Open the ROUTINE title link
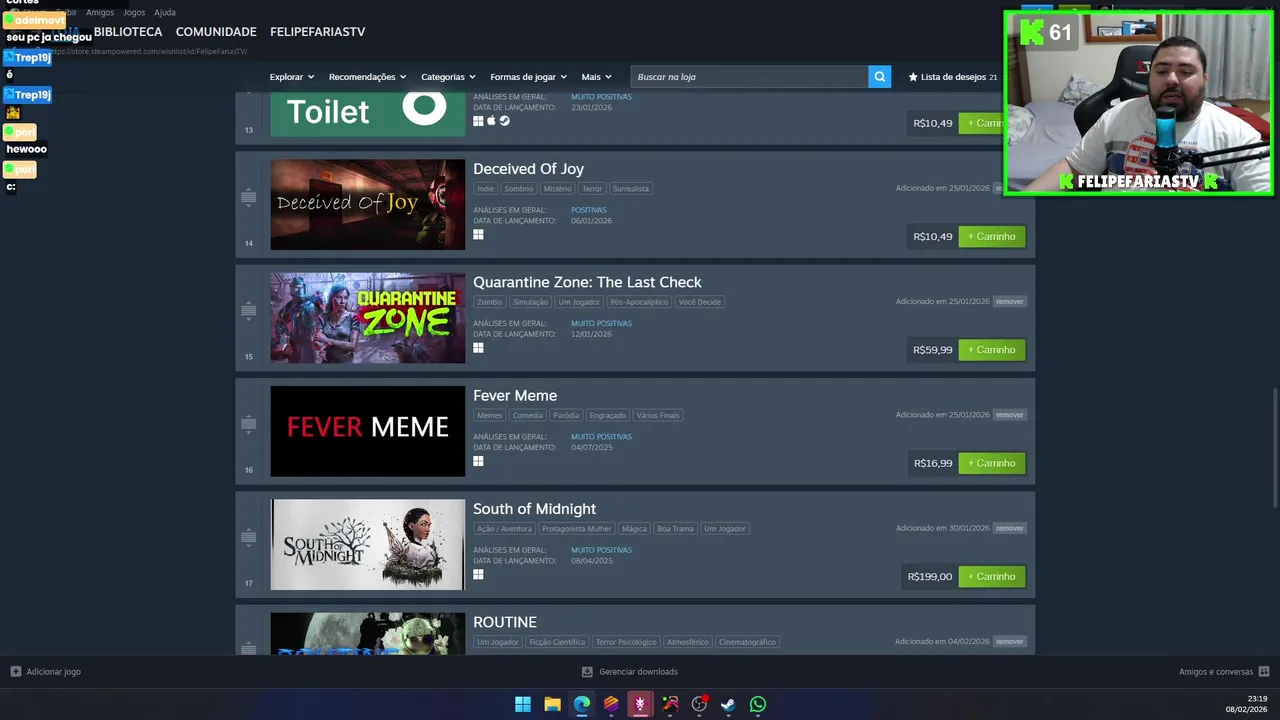 click(505, 622)
